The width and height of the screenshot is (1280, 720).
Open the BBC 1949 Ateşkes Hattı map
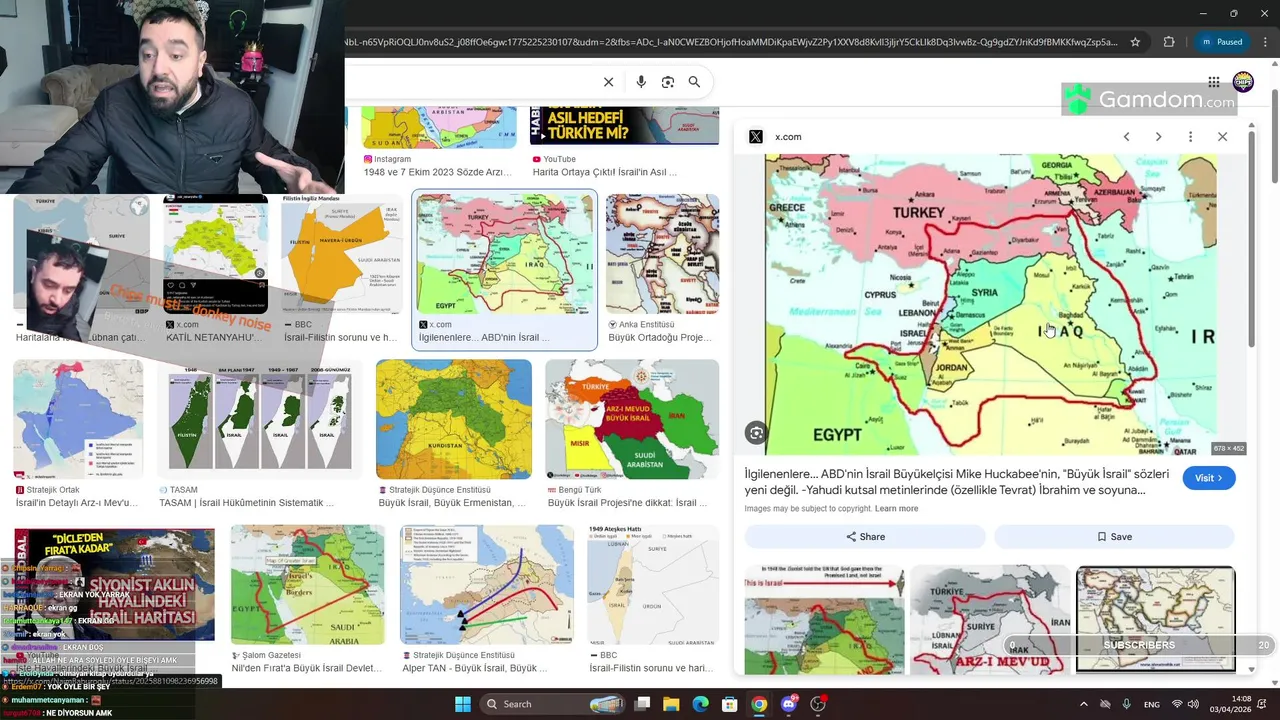[x=653, y=585]
